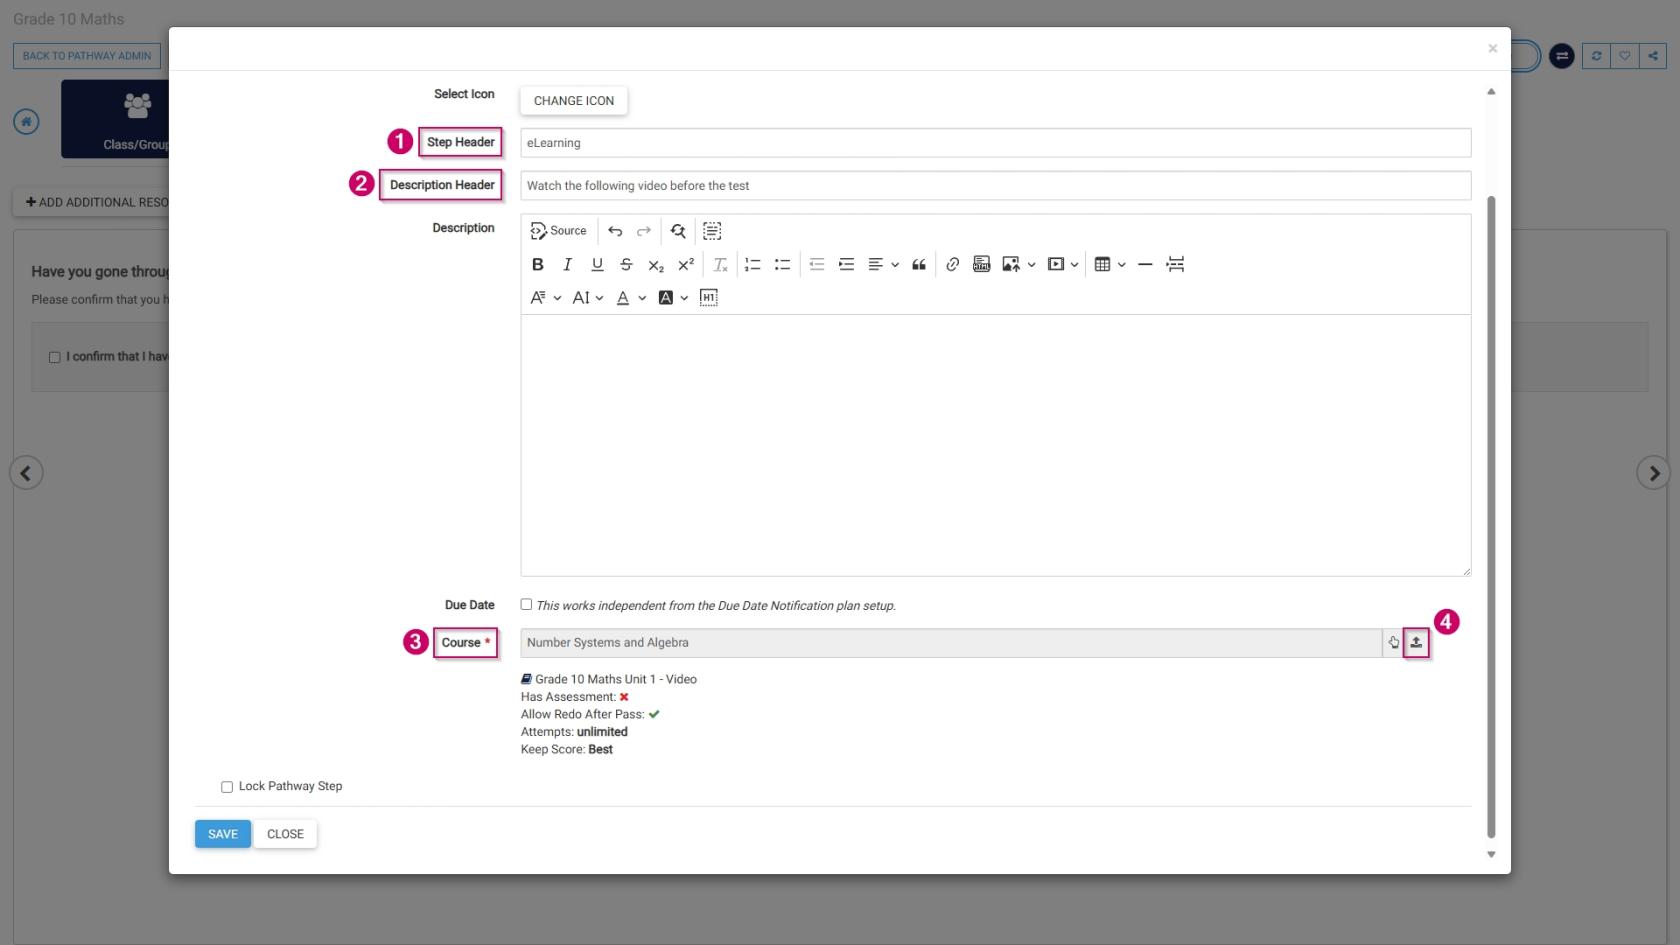Open the Source code view in editor

pyautogui.click(x=558, y=231)
